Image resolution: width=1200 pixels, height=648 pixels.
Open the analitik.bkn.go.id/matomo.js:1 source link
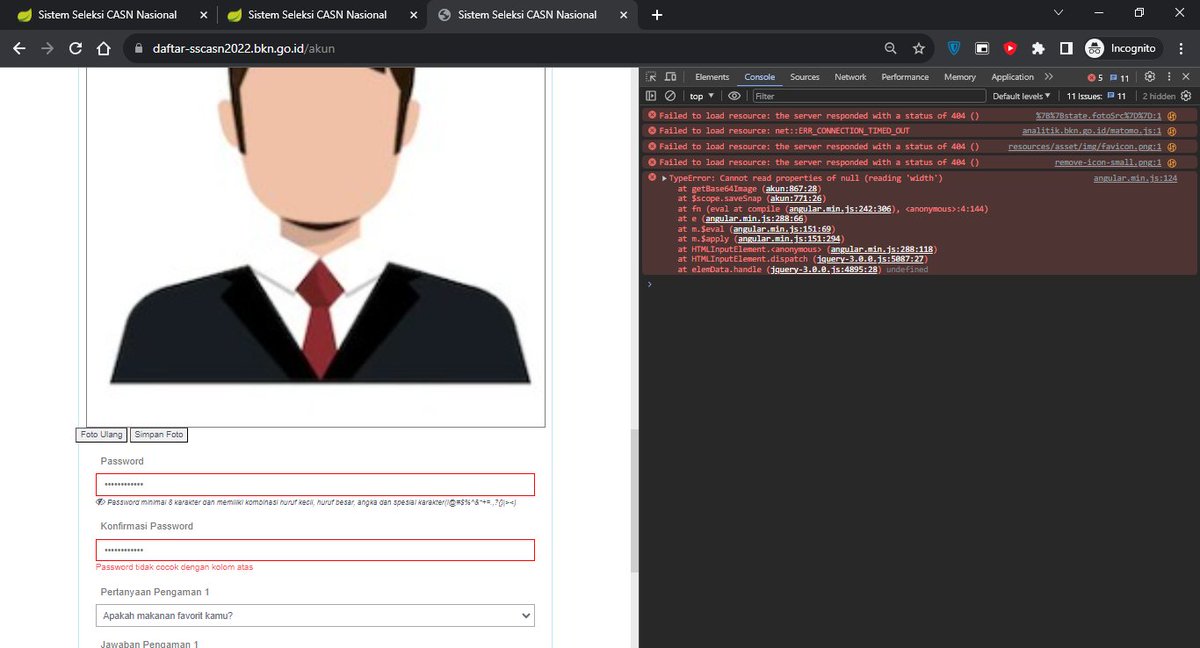pyautogui.click(x=1091, y=131)
